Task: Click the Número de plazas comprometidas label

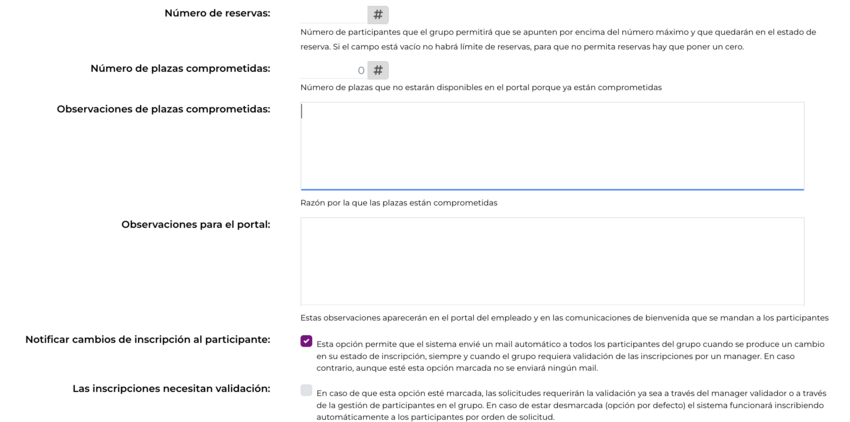Action: [181, 68]
